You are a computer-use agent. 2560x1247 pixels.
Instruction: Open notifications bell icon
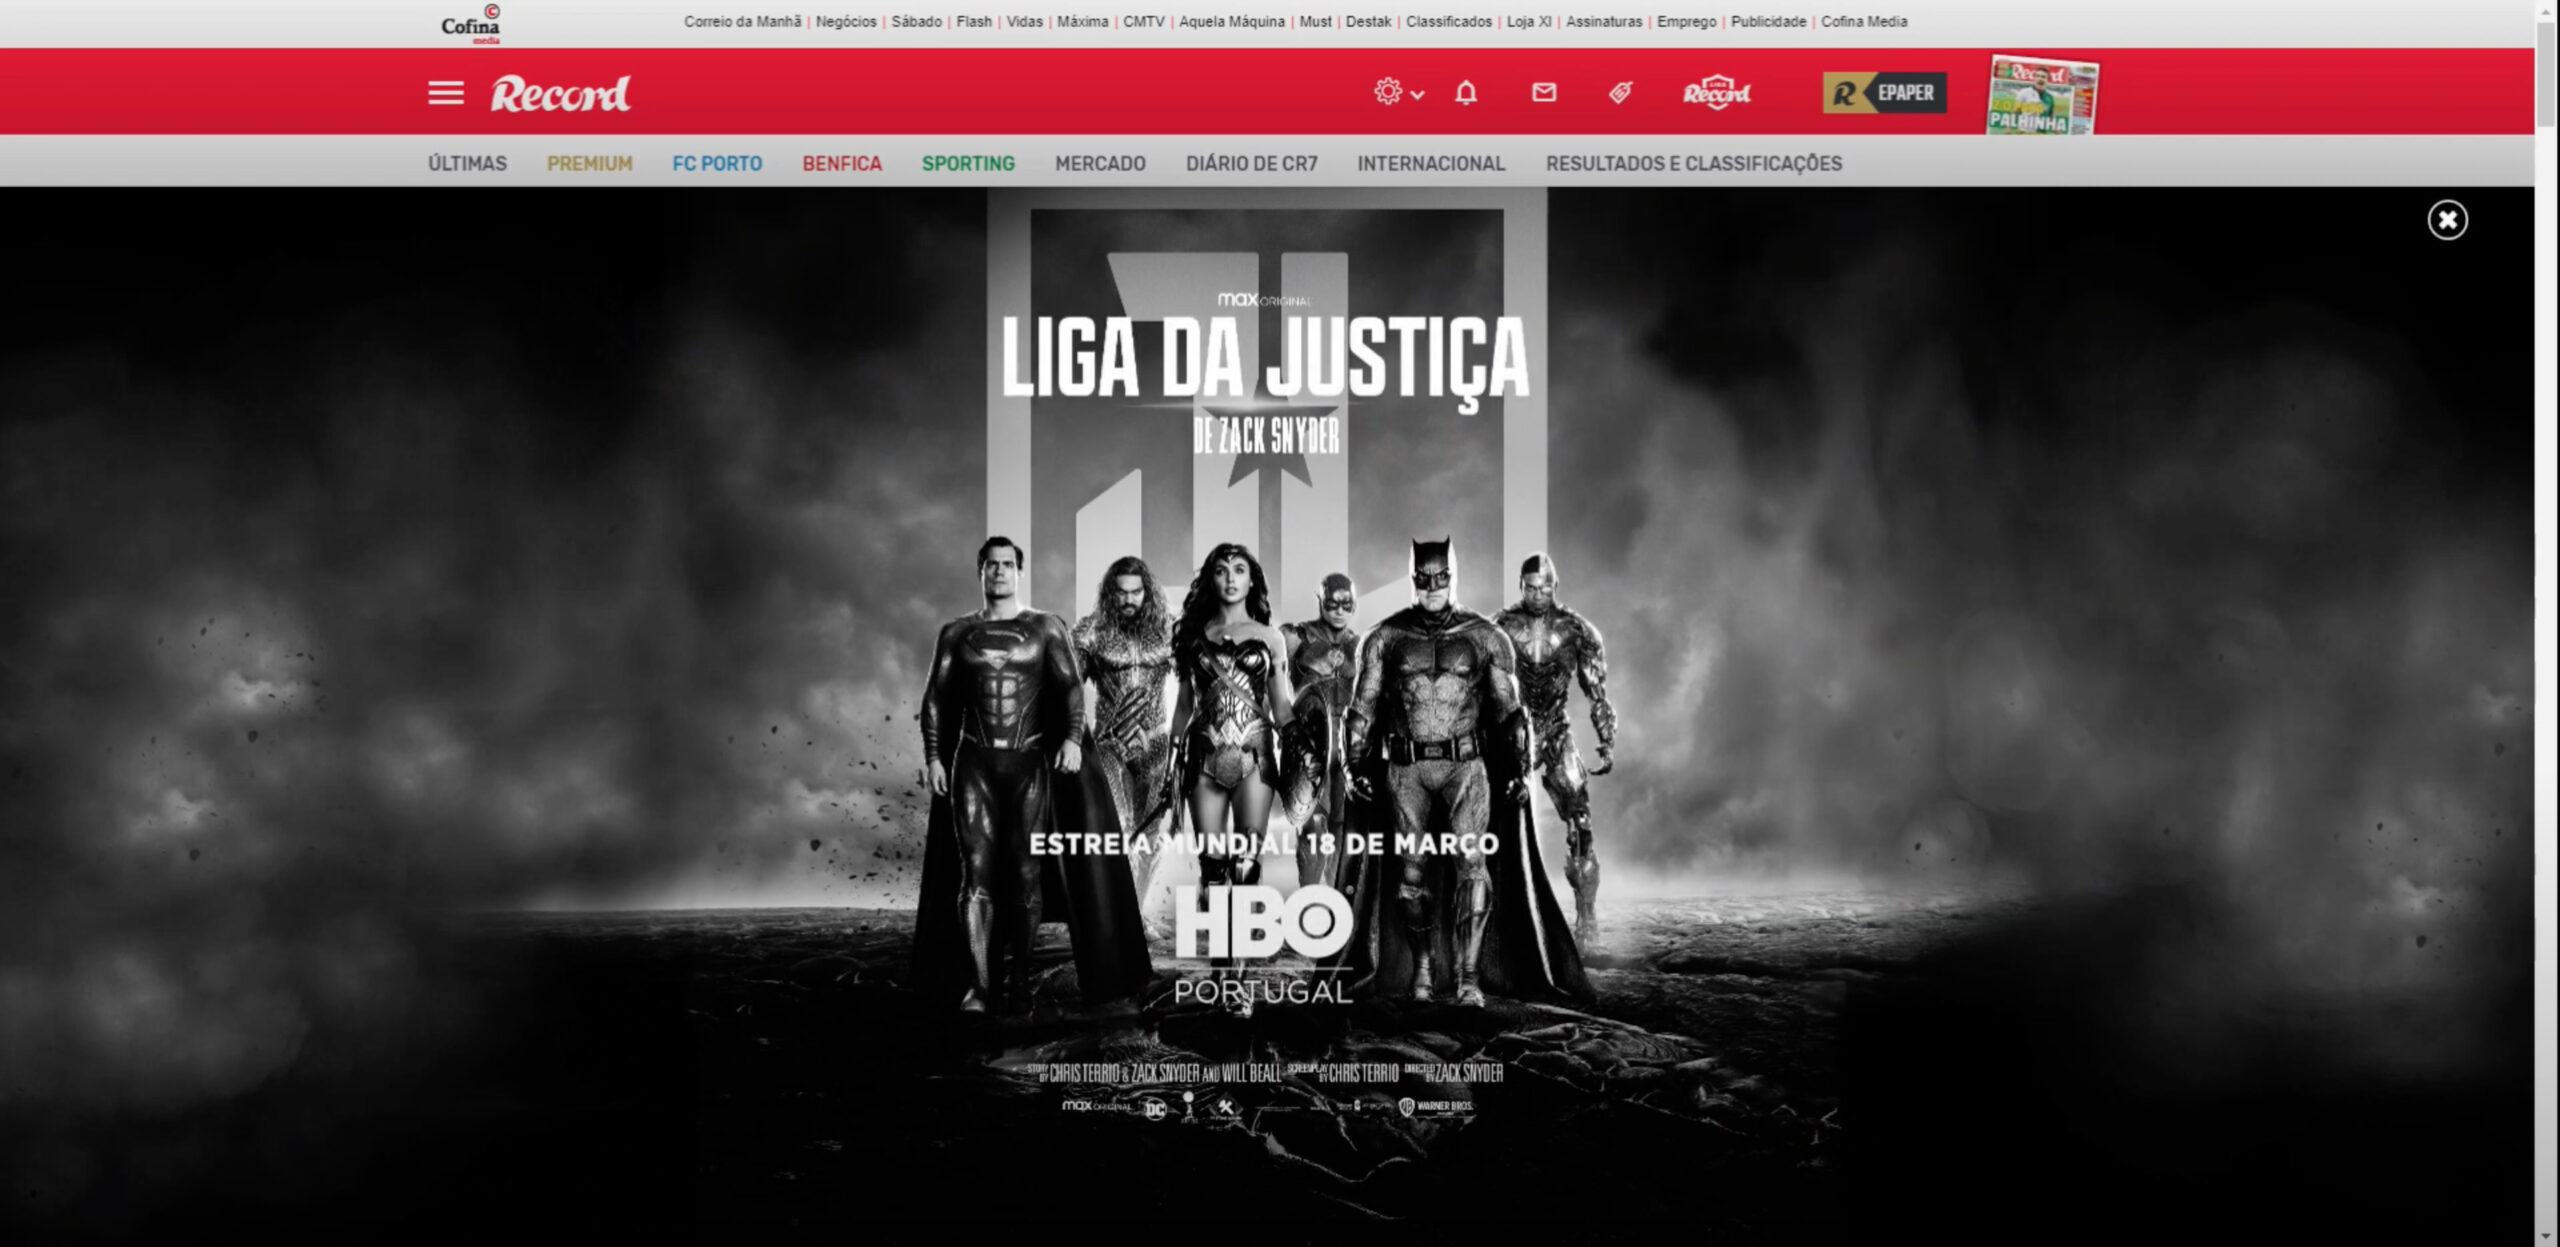coord(1466,92)
